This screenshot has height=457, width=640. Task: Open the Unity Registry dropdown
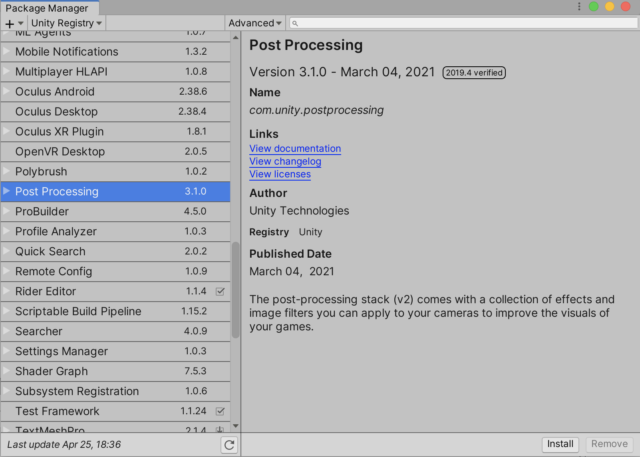coord(67,23)
